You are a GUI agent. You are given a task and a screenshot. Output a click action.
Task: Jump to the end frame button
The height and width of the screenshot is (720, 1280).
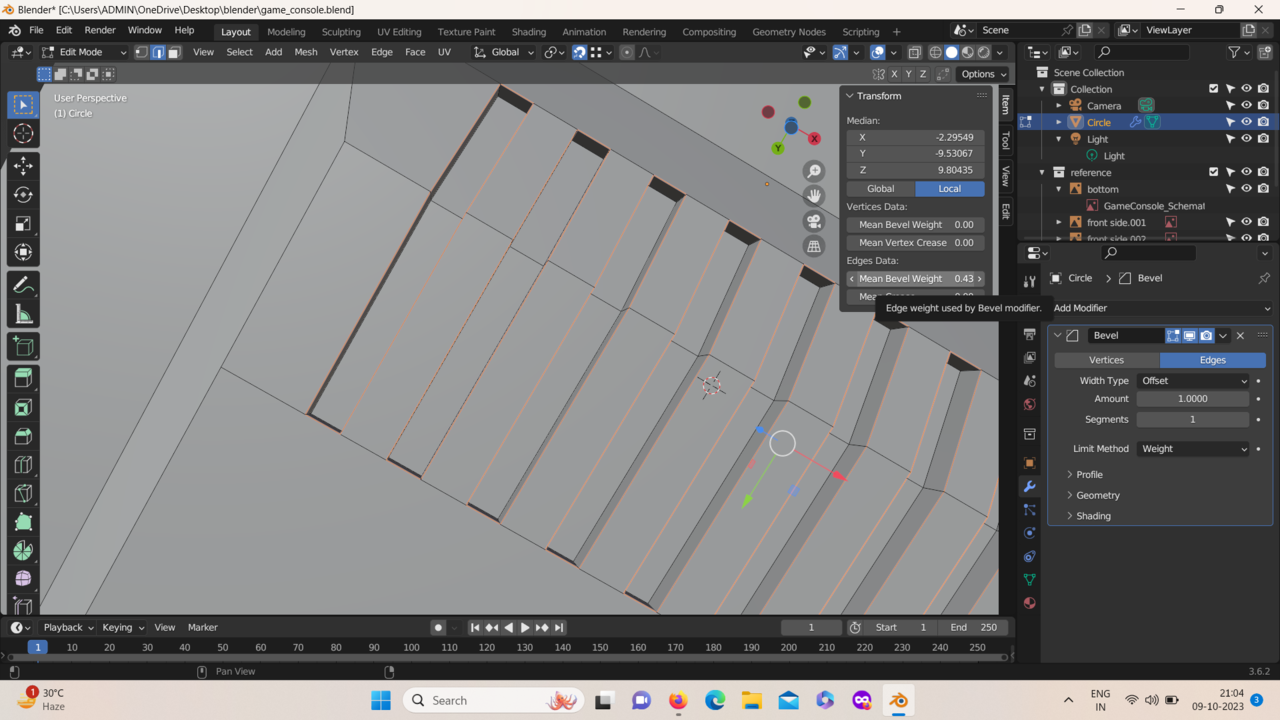point(559,628)
